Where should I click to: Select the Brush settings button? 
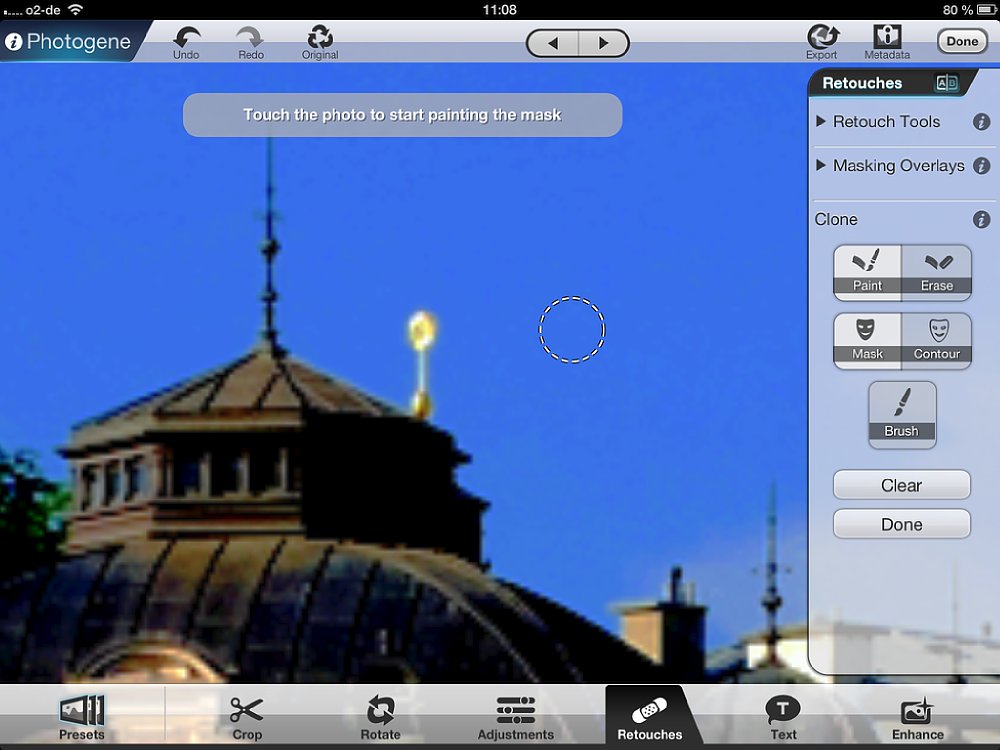point(901,414)
